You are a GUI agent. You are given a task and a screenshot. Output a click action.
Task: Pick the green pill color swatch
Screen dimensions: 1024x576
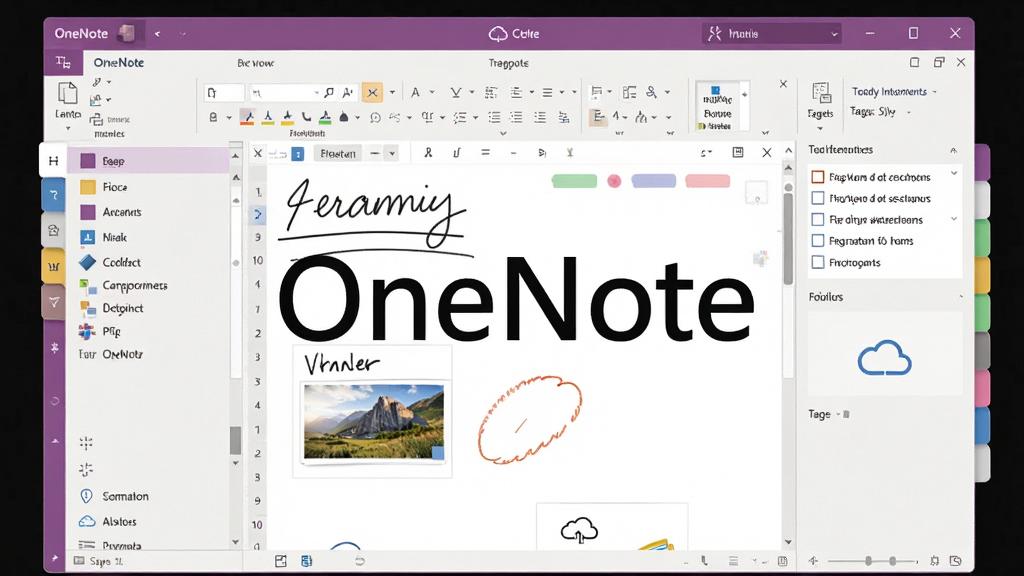pyautogui.click(x=574, y=181)
